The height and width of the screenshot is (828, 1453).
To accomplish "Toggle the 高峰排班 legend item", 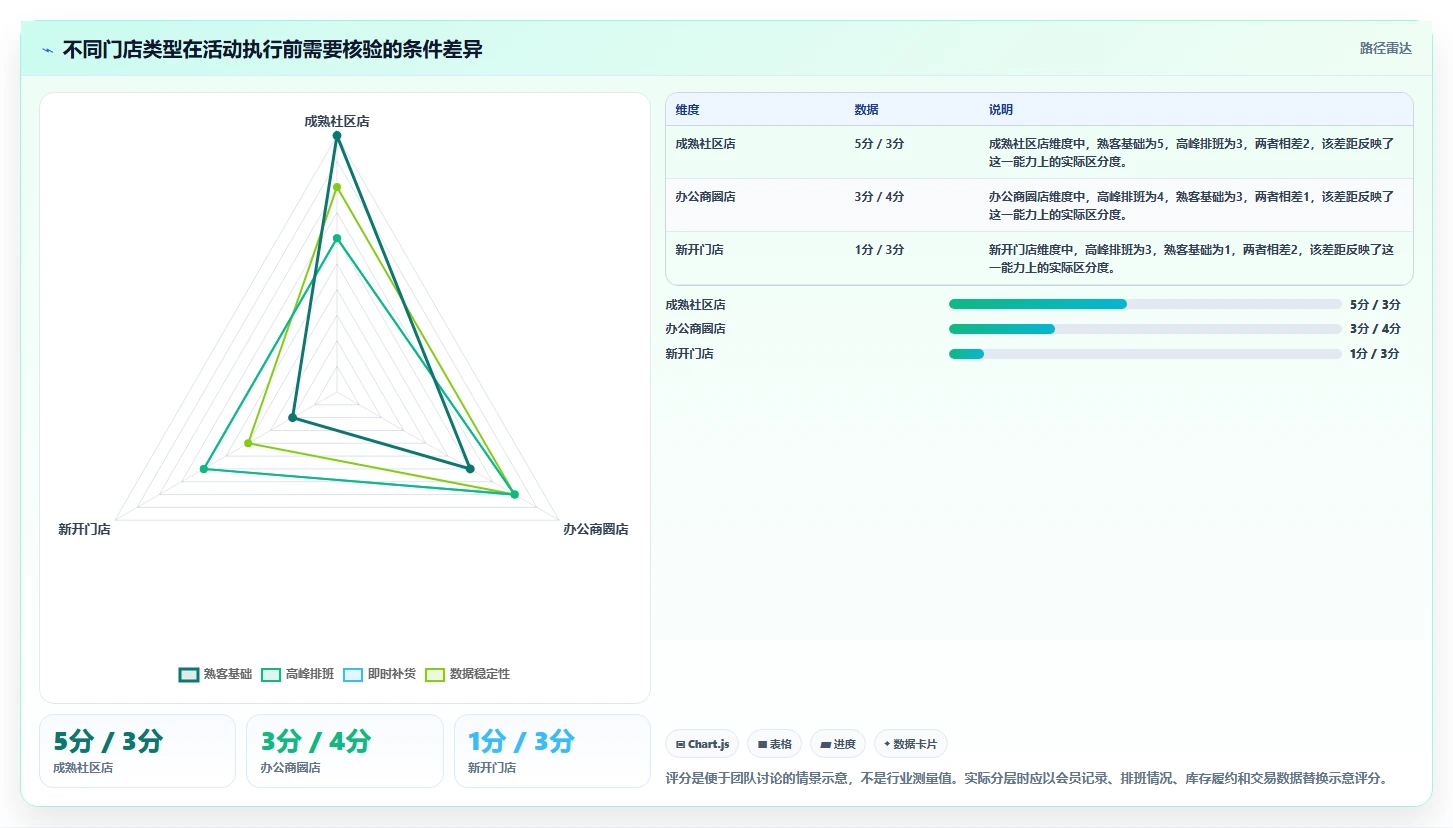I will 297,674.
